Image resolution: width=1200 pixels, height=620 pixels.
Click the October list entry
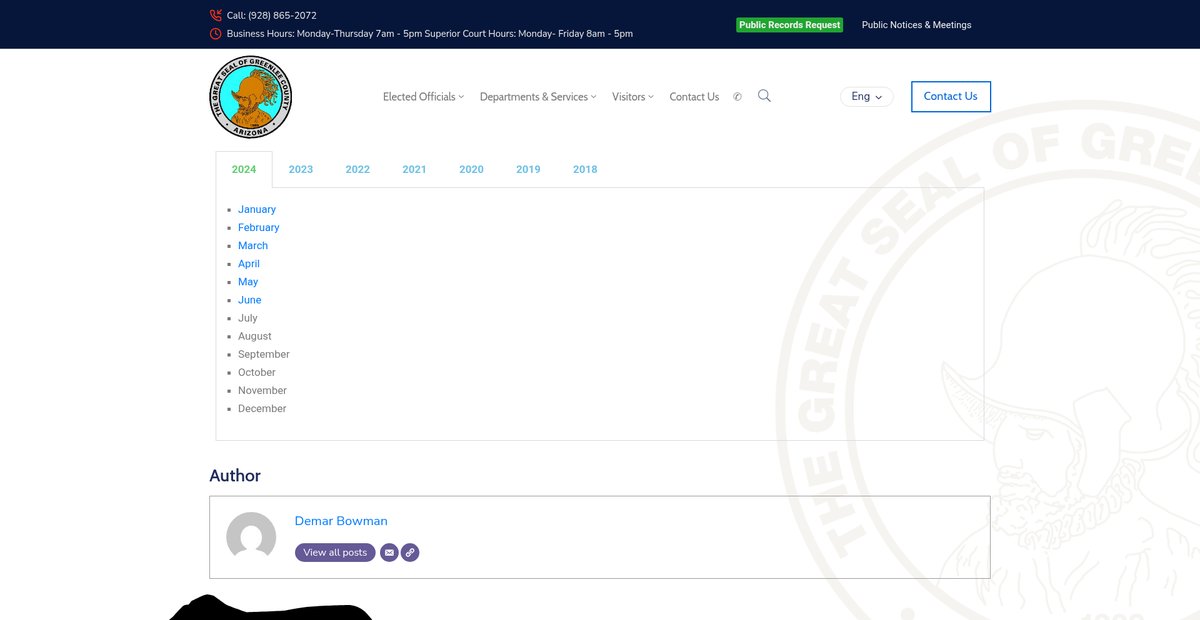257,372
